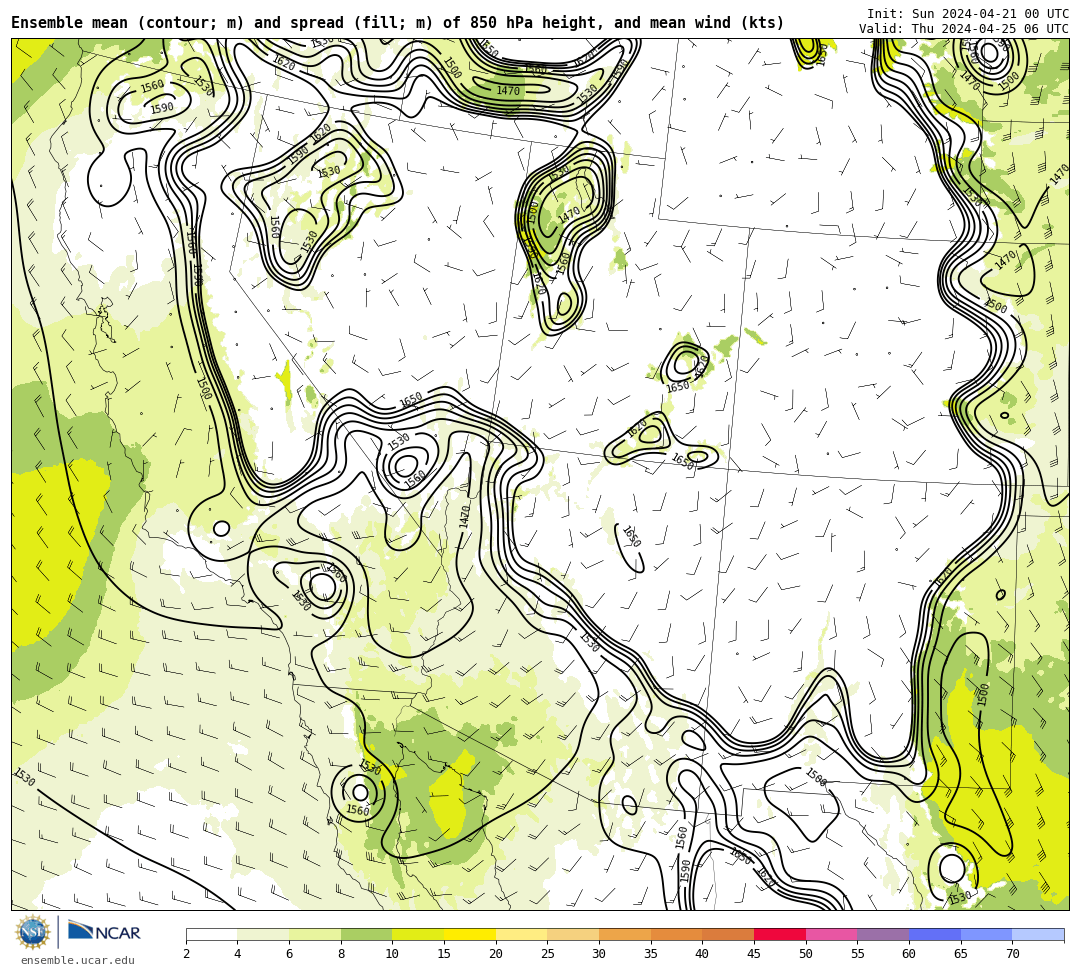Click the 1590 contour label in the upper left
Viewport: 1080px width, 973px height.
[162, 108]
